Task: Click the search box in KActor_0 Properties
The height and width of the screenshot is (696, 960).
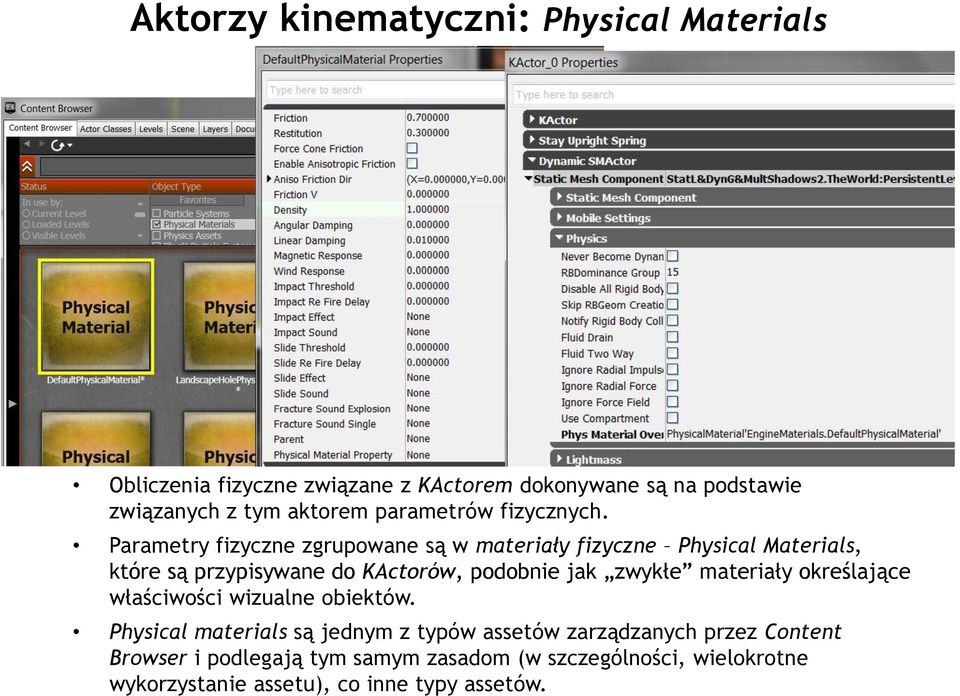Action: (x=733, y=95)
